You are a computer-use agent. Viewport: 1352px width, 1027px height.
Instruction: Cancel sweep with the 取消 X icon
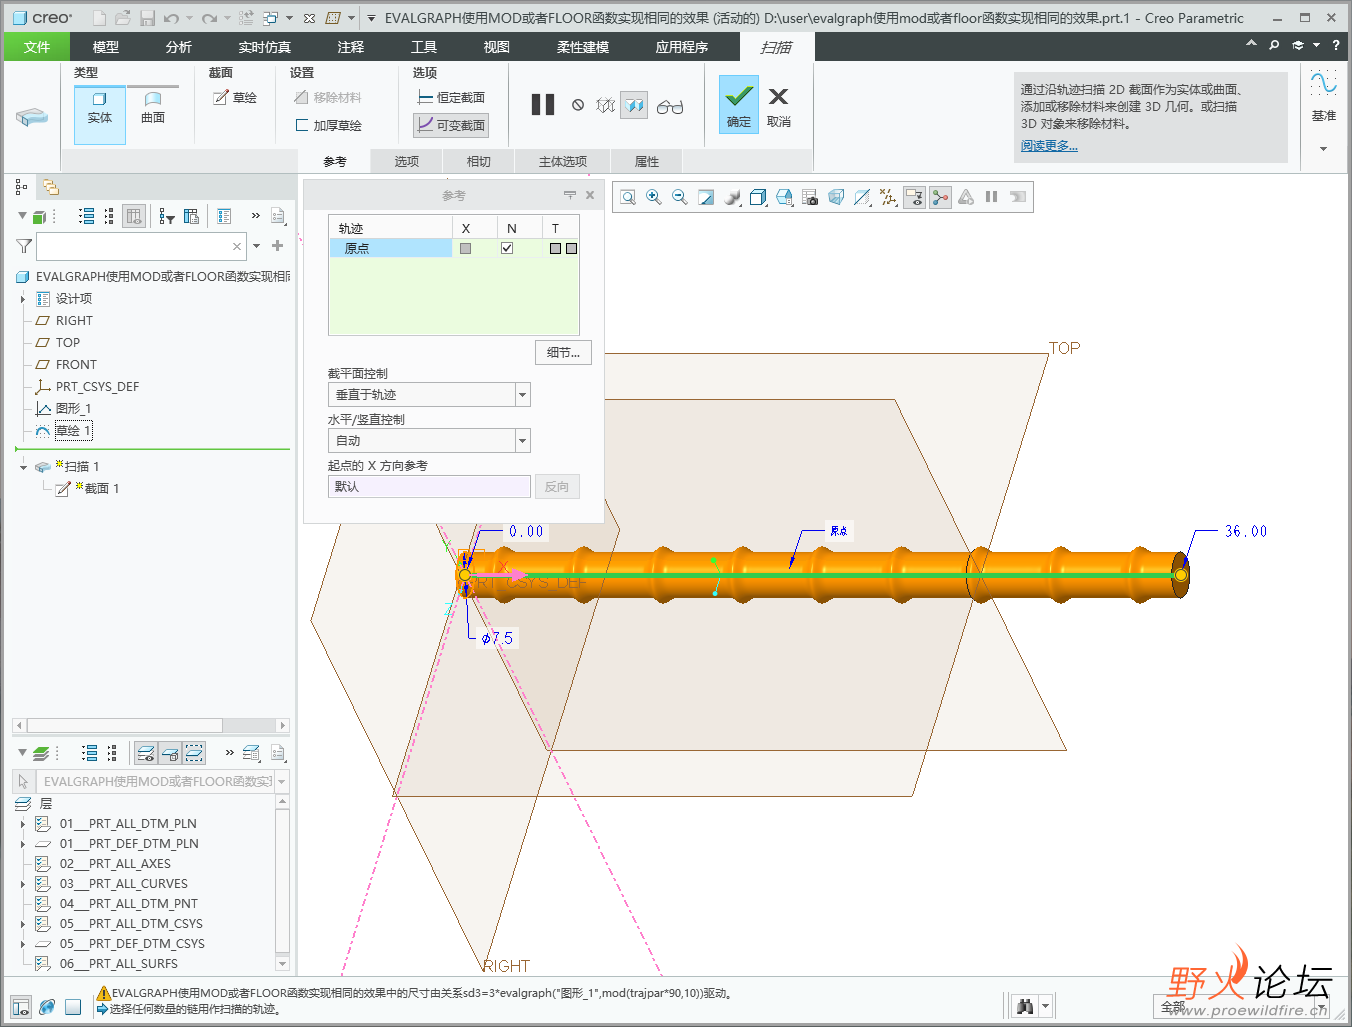(778, 104)
